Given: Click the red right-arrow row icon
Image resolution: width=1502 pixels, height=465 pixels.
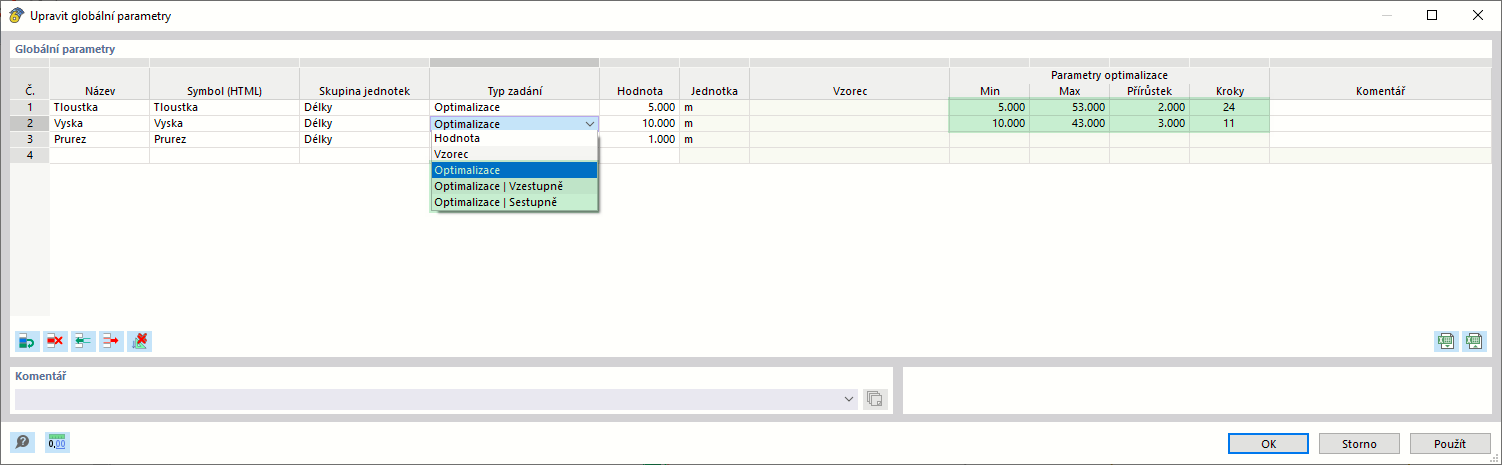Looking at the screenshot, I should click(x=111, y=341).
